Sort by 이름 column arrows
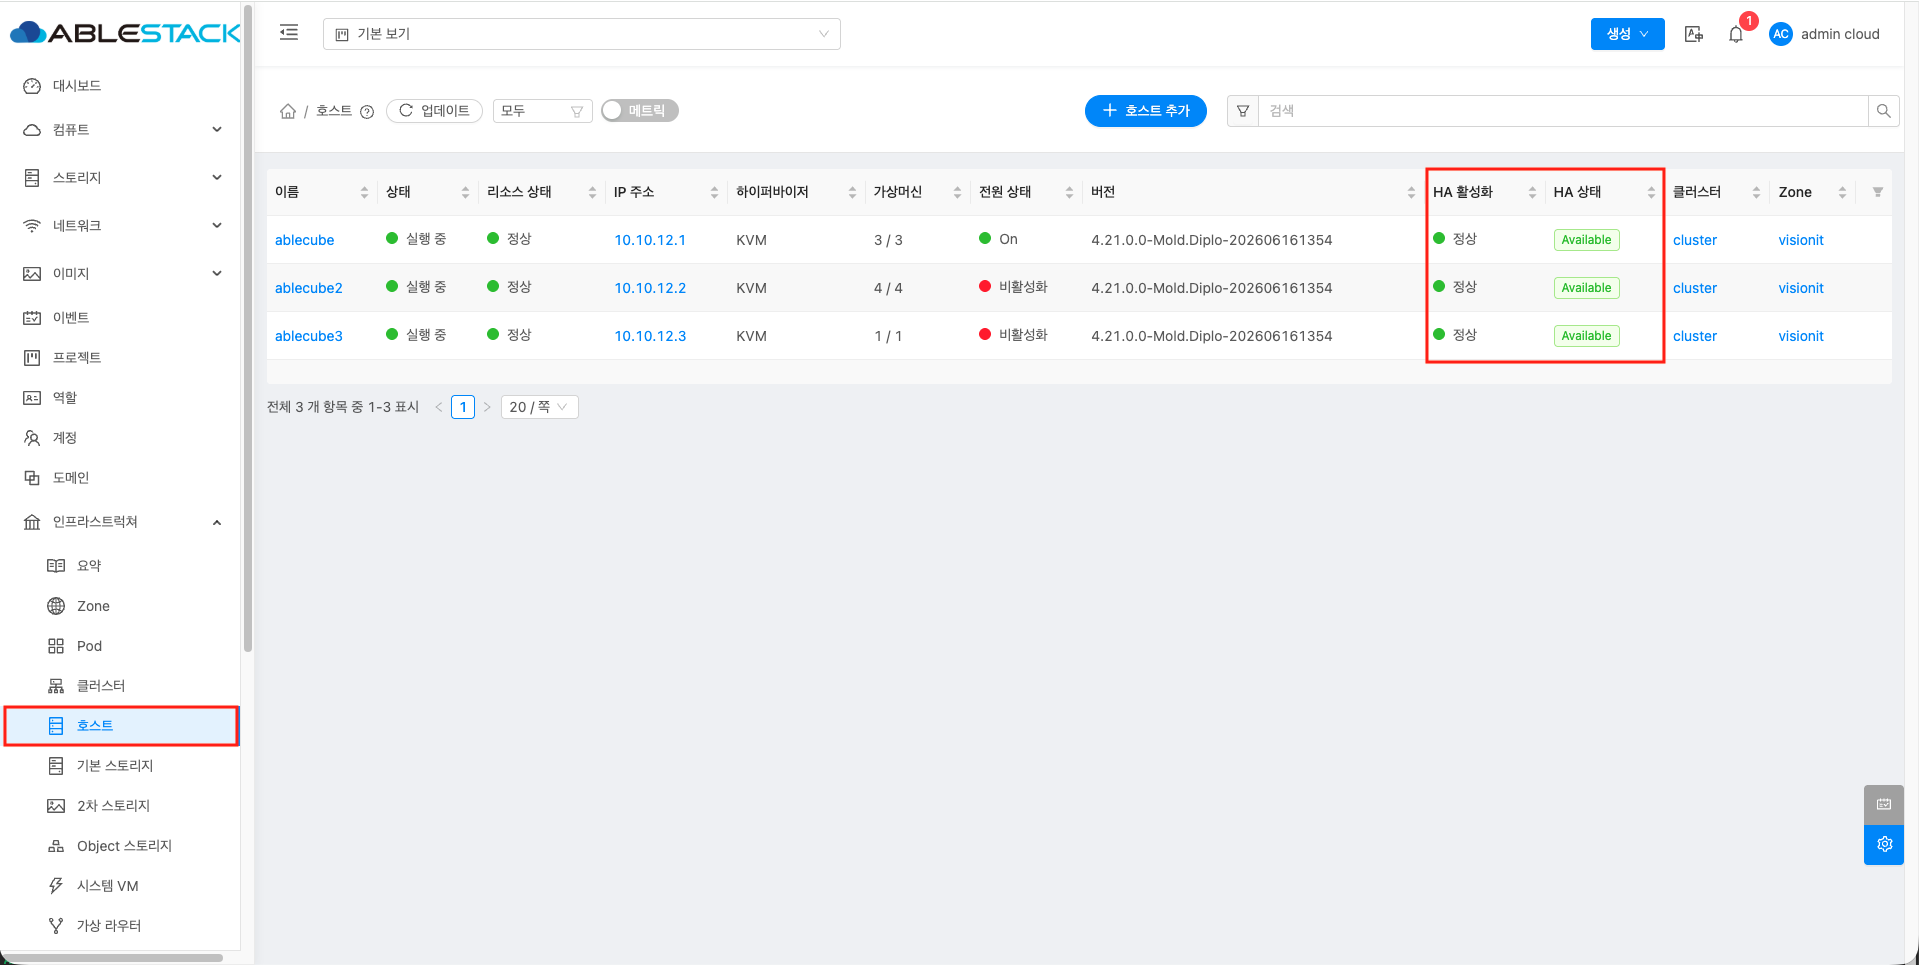1919x965 pixels. click(364, 192)
